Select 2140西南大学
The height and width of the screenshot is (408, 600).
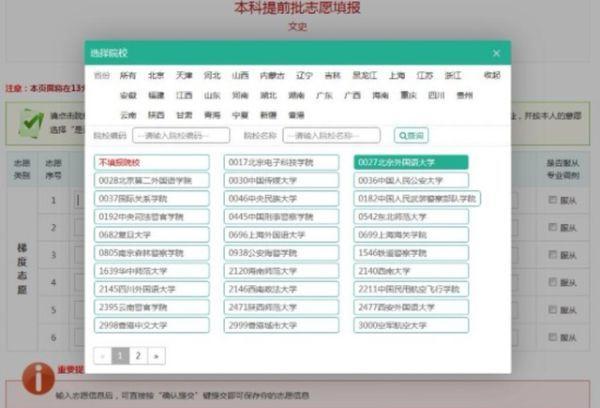pos(411,271)
